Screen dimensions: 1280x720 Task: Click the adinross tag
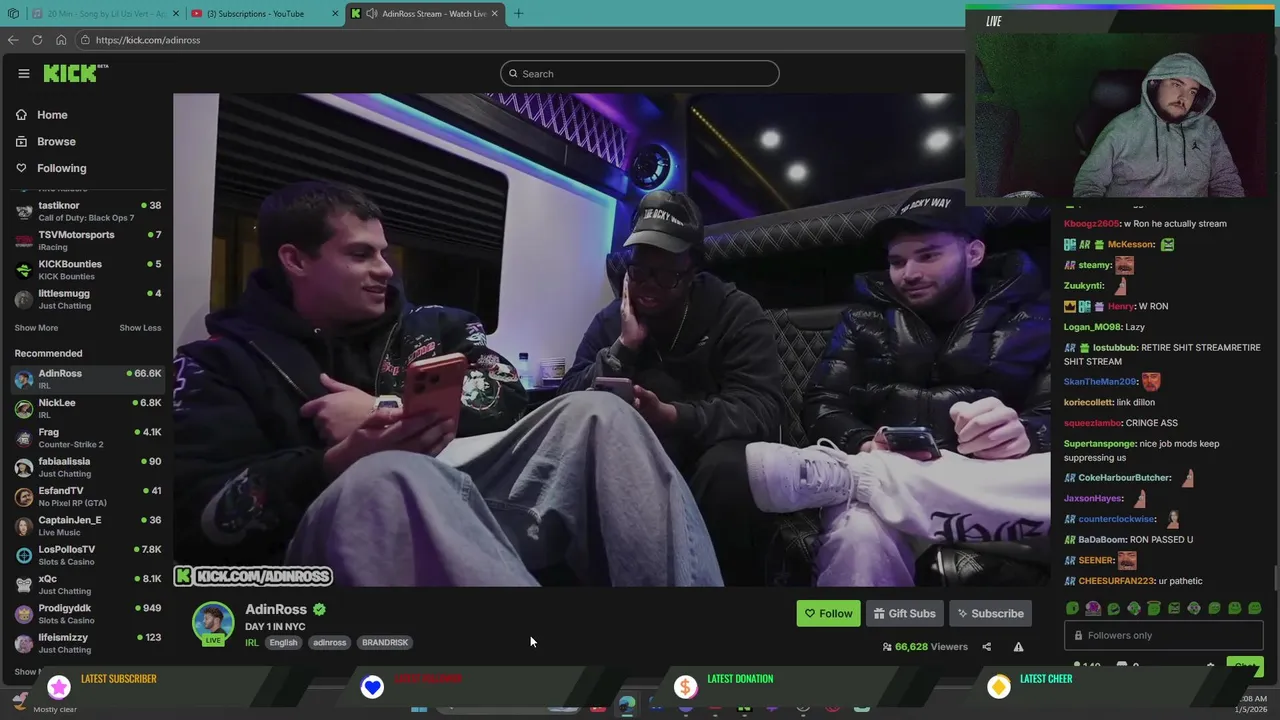329,642
